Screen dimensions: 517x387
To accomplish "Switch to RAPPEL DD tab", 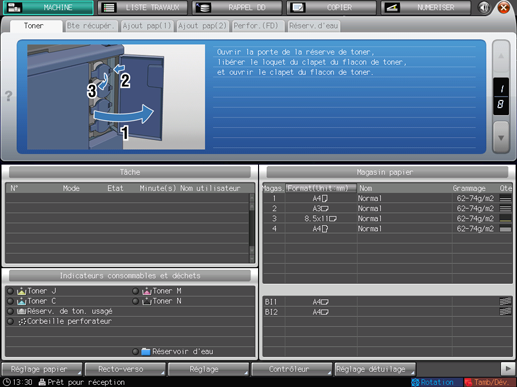I will tap(237, 7).
